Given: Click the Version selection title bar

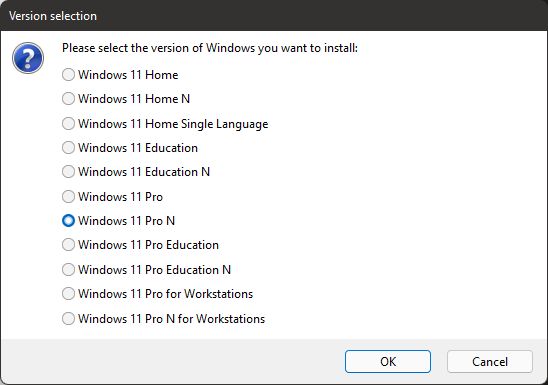Looking at the screenshot, I should (274, 16).
